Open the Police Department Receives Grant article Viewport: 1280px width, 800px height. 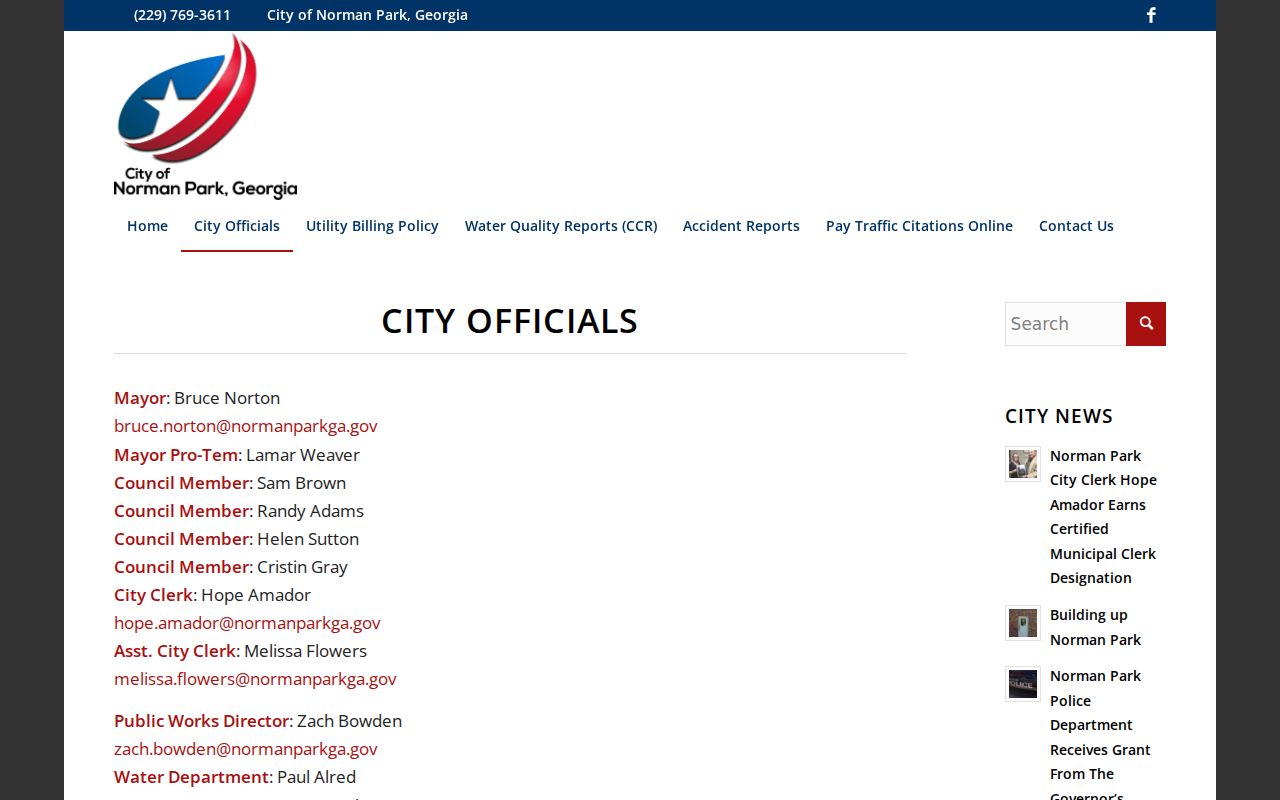click(1100, 732)
